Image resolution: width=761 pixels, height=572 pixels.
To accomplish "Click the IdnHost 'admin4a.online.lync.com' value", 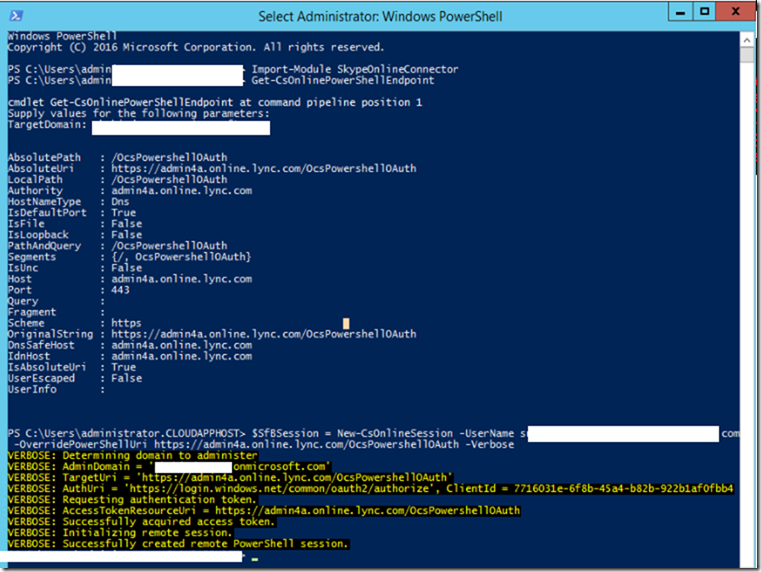I will (182, 357).
